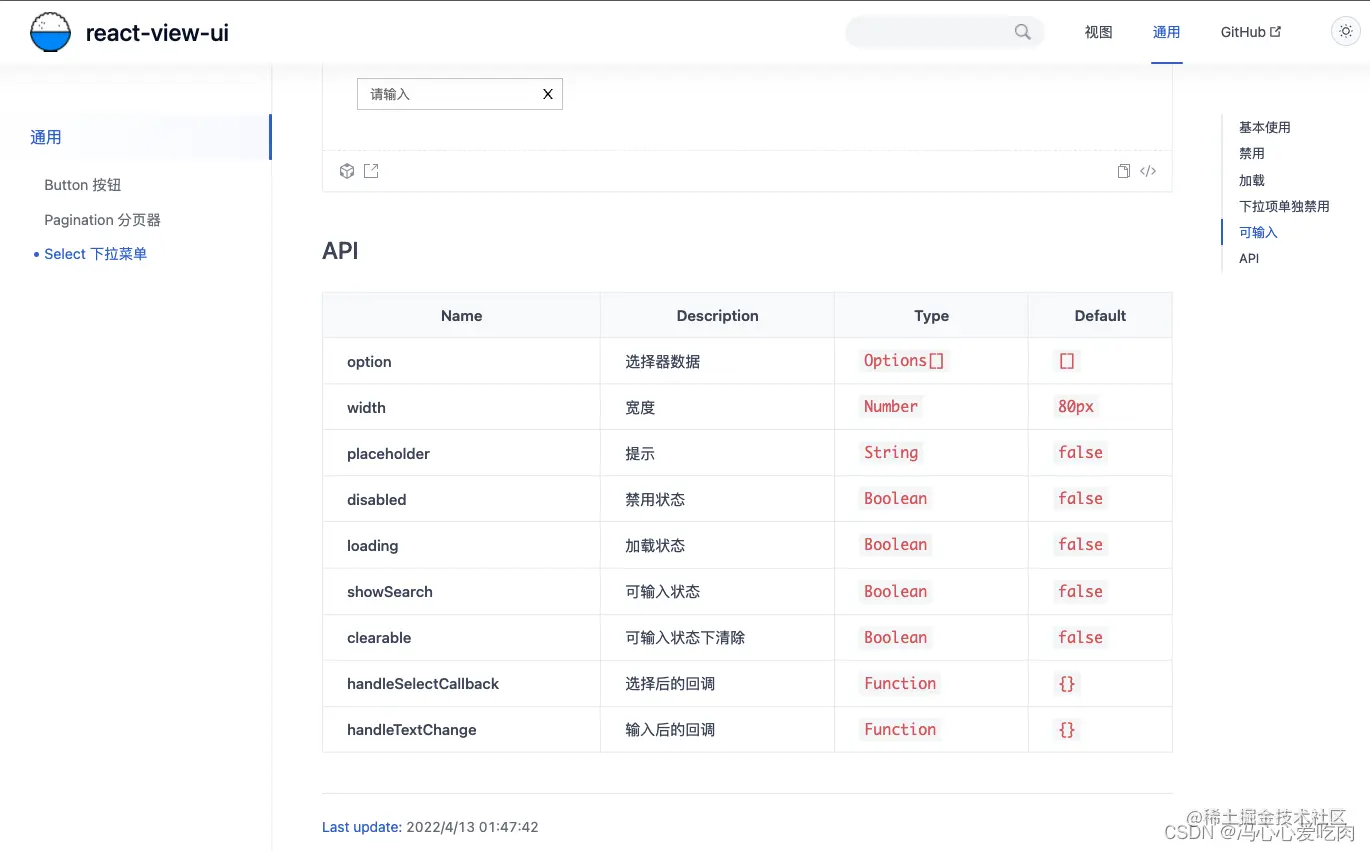Click the Last update label

(362, 827)
